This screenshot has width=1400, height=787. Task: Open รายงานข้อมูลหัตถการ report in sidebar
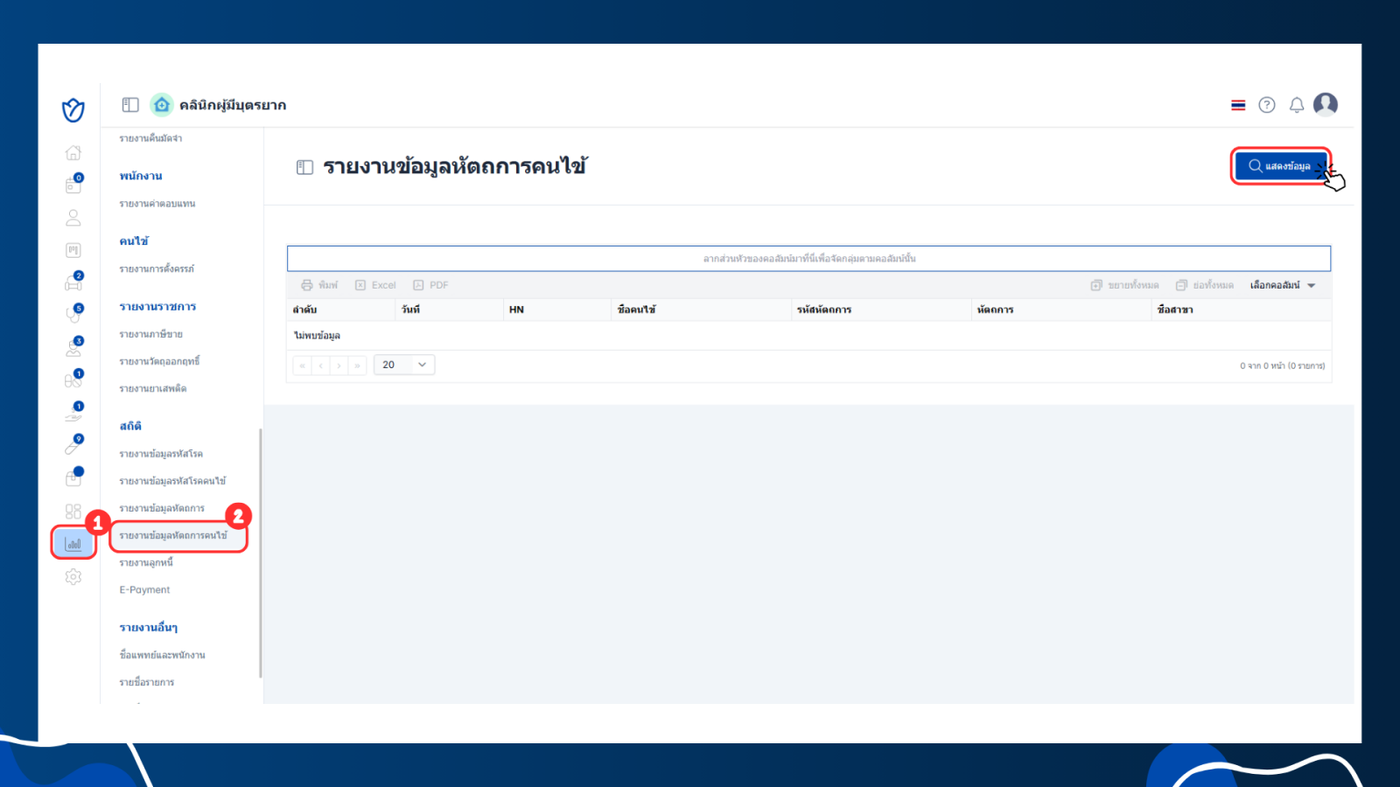[162, 508]
